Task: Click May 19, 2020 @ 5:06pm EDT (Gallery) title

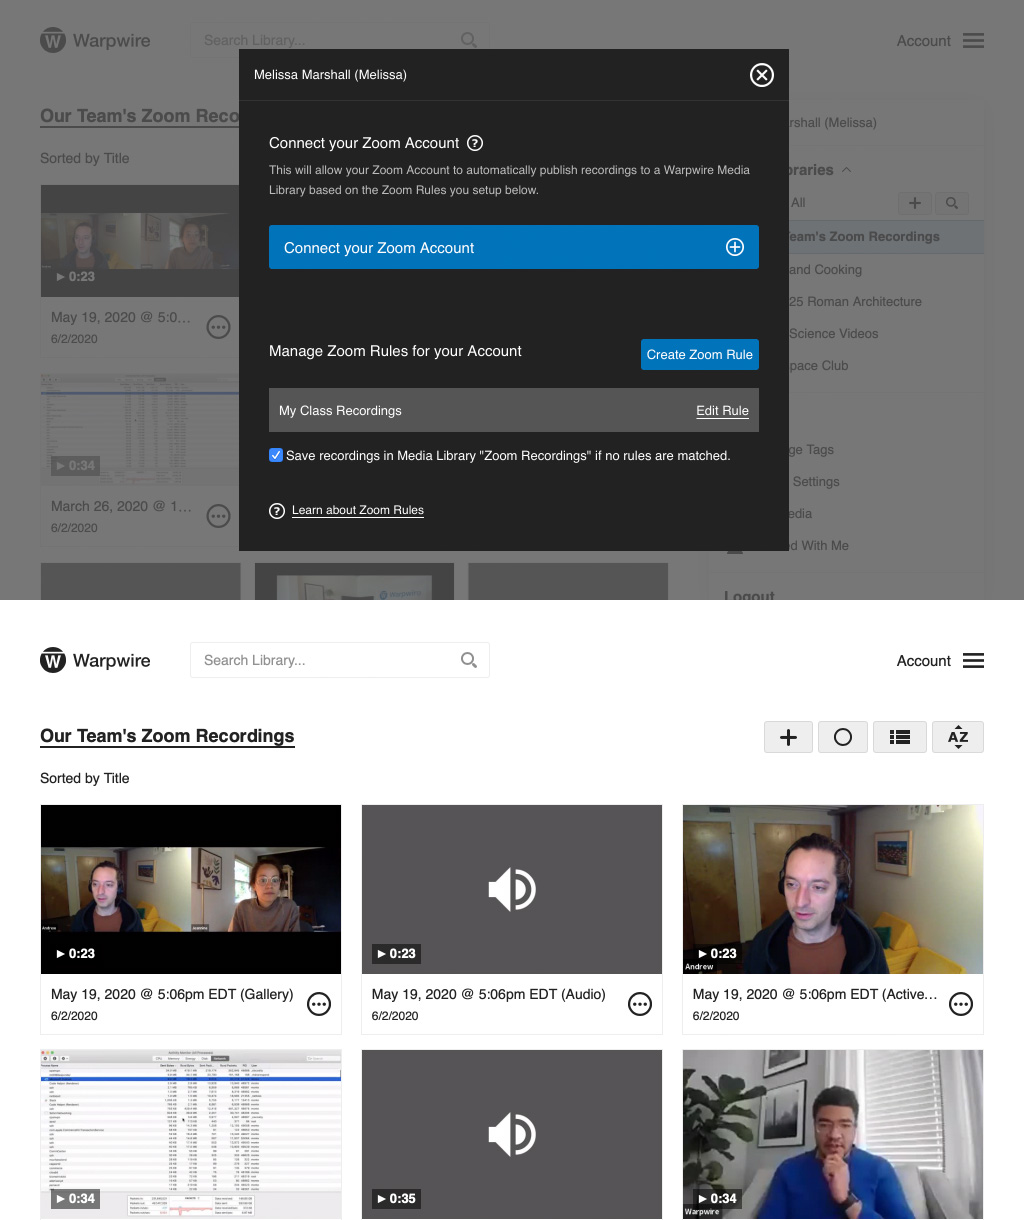Action: (172, 994)
